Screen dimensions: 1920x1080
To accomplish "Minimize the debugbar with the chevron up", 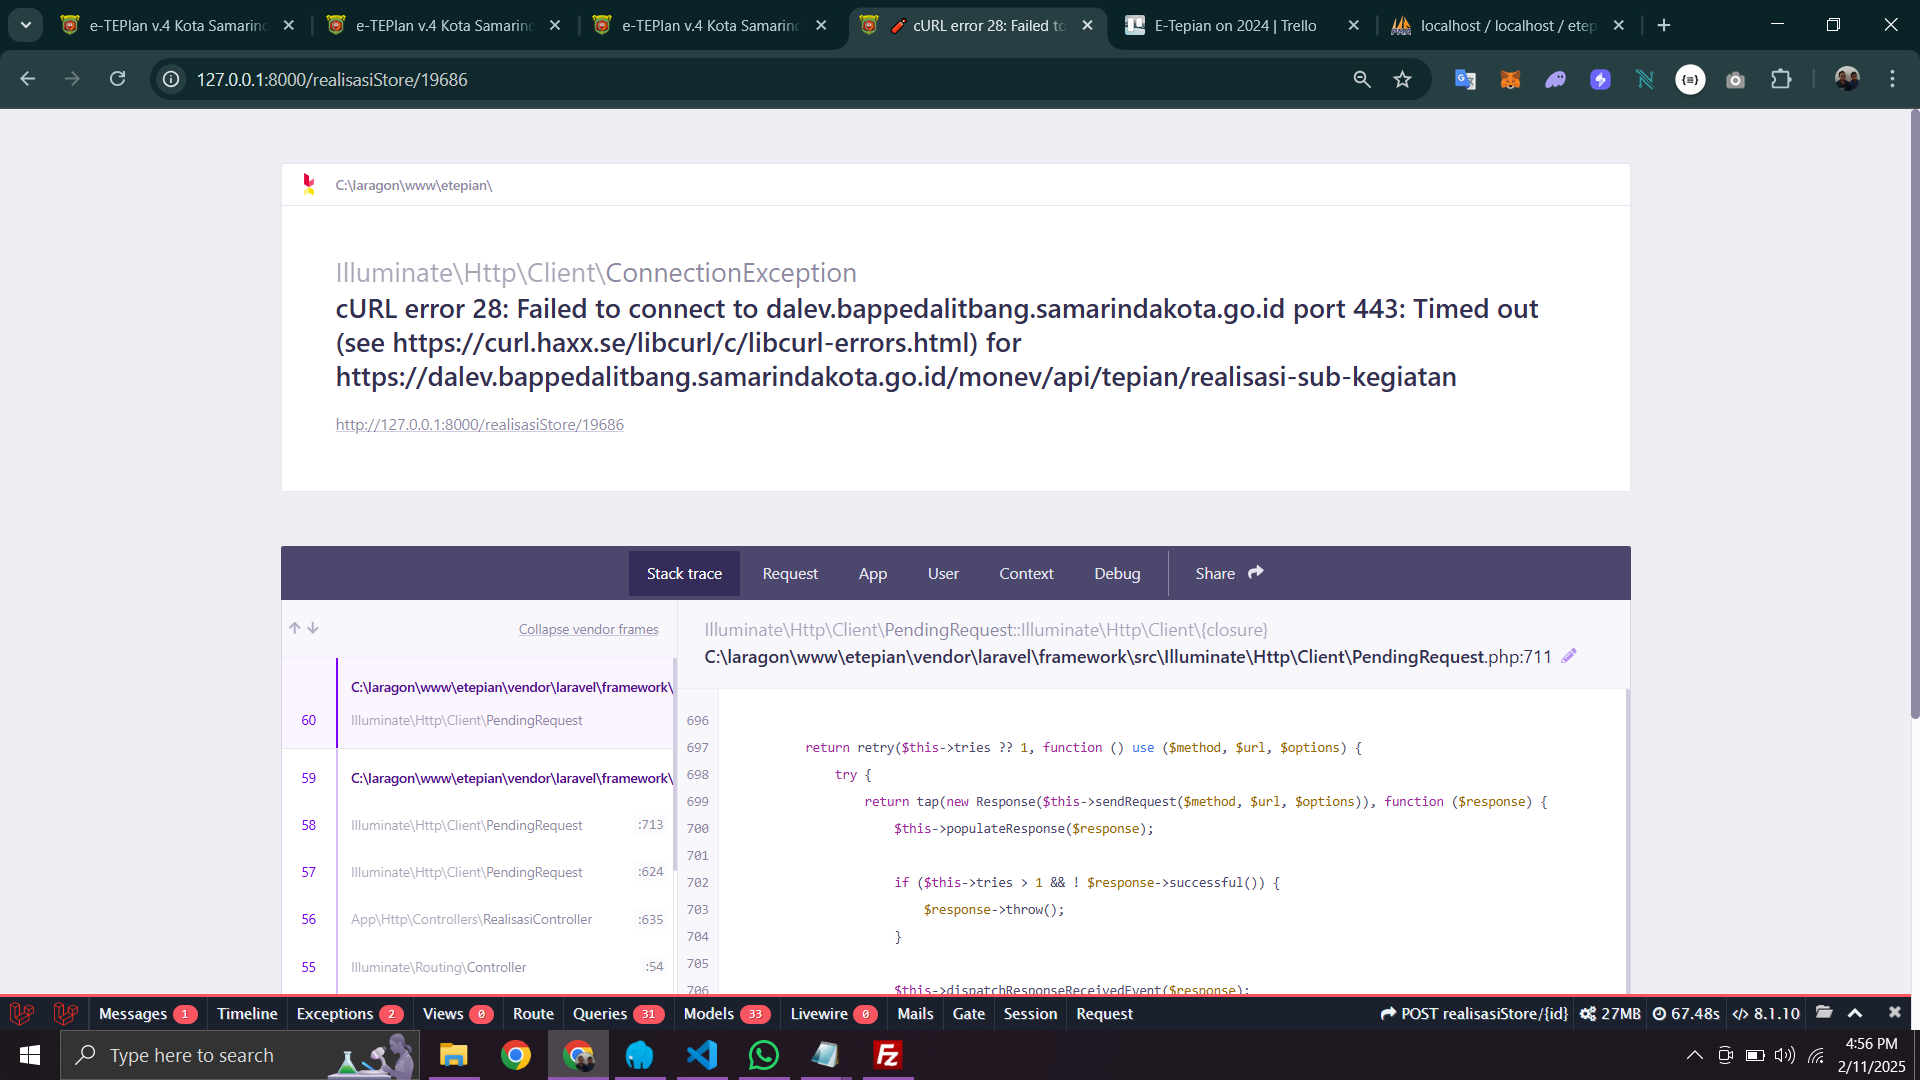I will 1855,1013.
